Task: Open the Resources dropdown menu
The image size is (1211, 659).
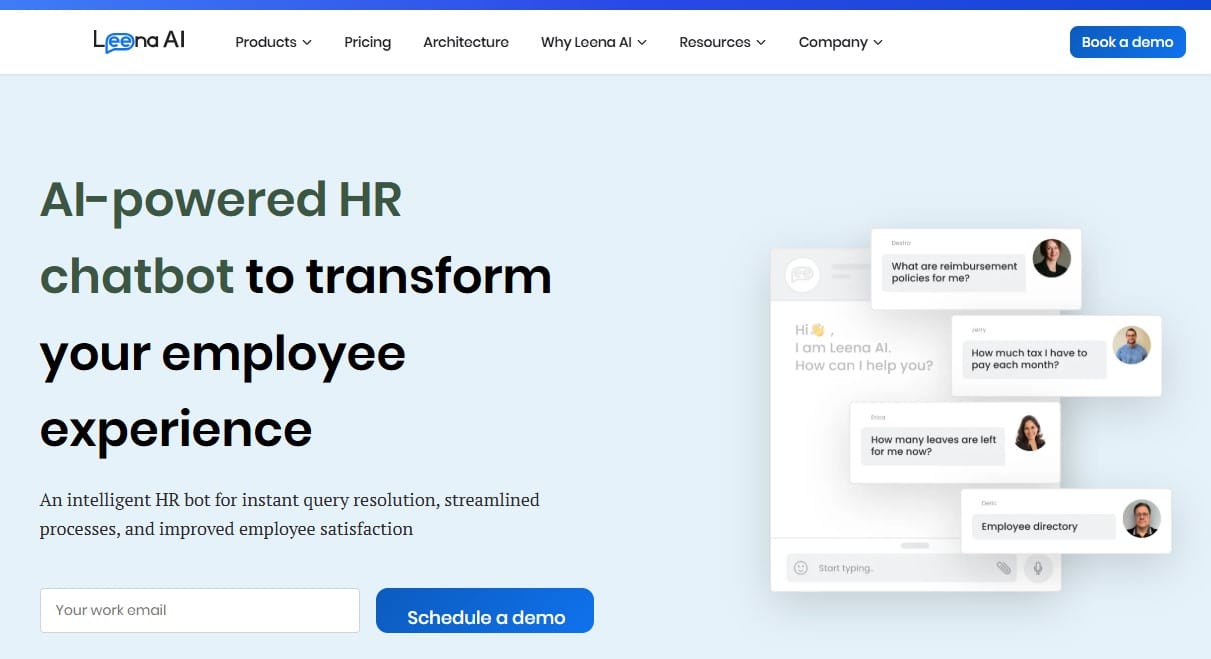Action: click(x=722, y=42)
